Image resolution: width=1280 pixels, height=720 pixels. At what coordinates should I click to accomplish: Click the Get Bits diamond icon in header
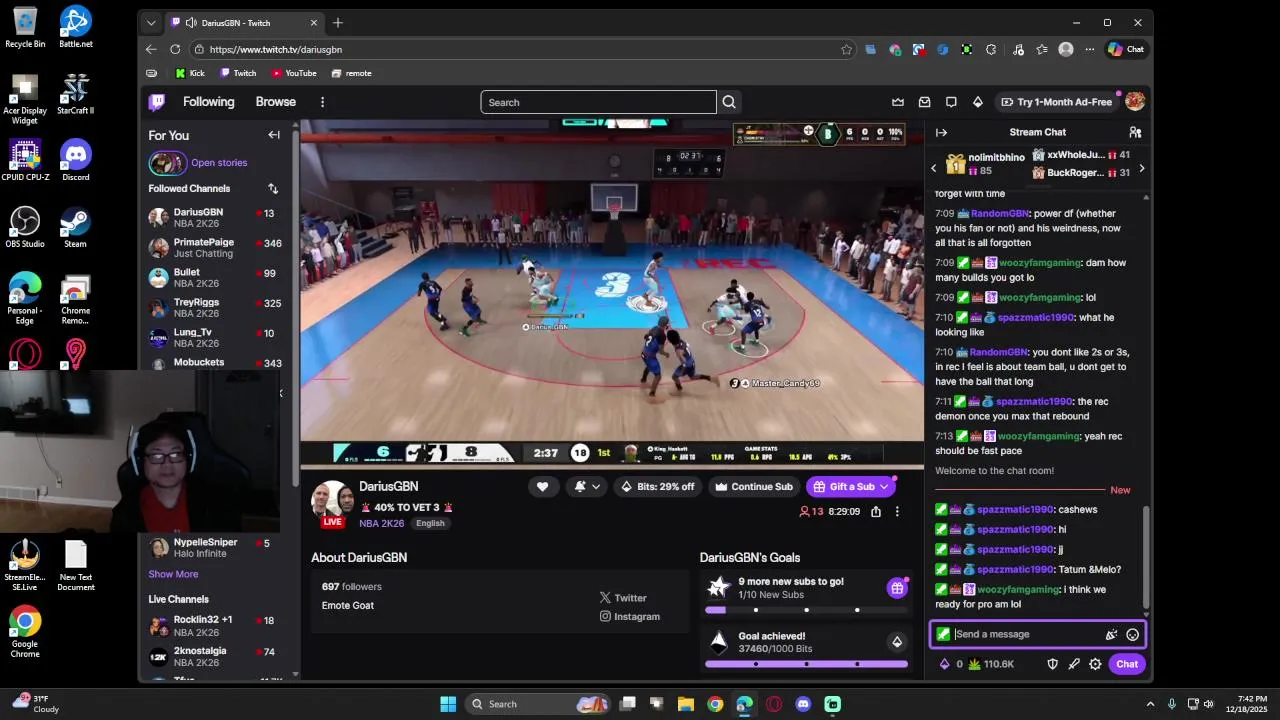pyautogui.click(x=978, y=102)
